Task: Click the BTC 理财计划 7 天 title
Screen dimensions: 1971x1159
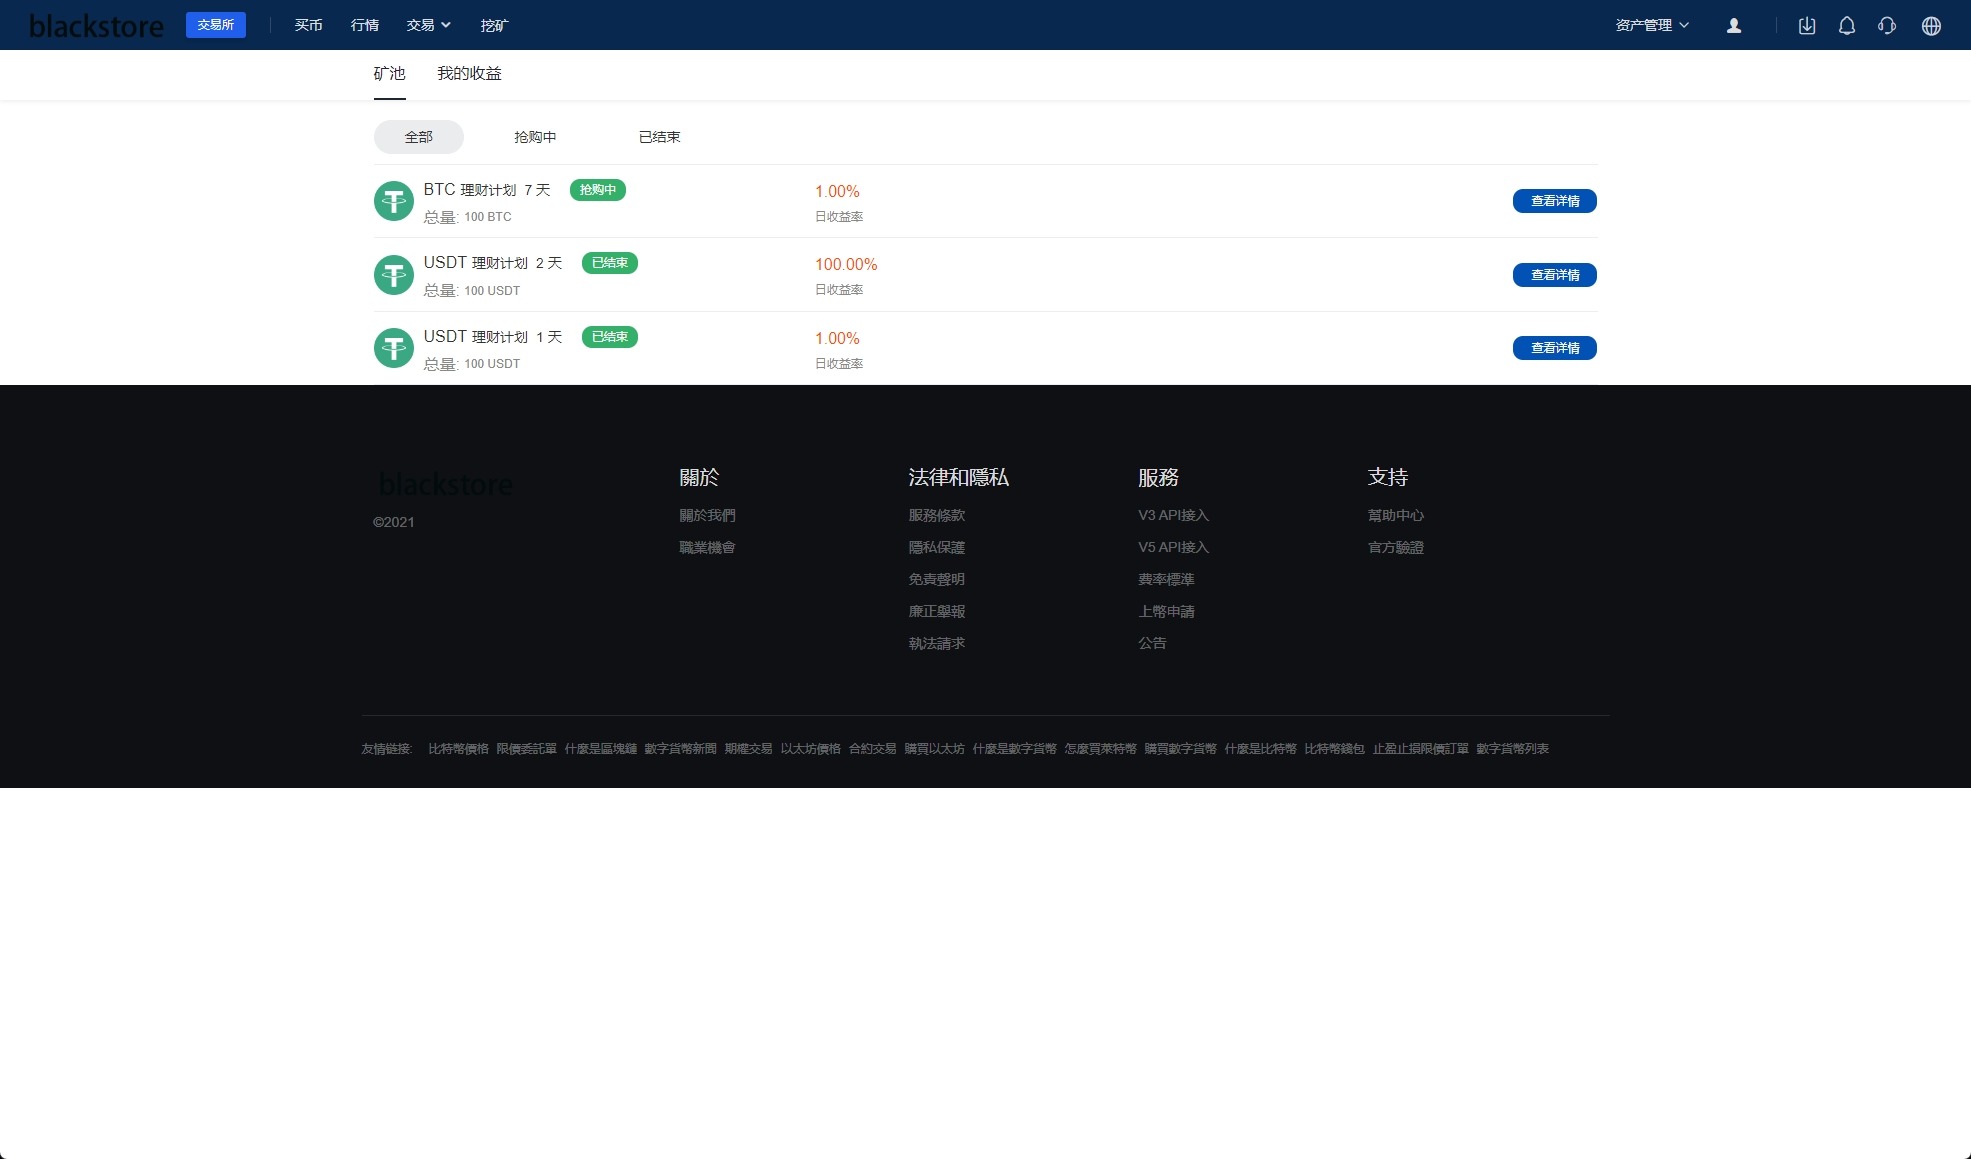Action: click(487, 190)
